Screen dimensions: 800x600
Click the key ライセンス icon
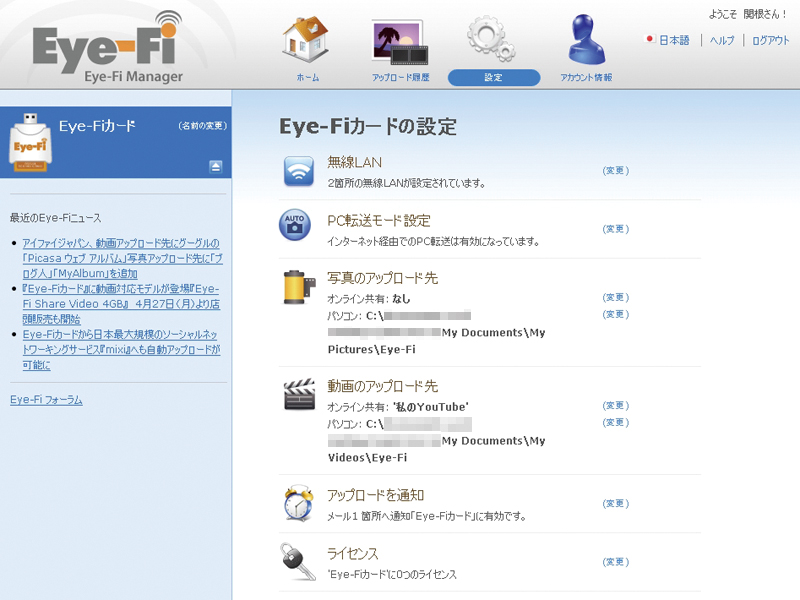pos(298,562)
